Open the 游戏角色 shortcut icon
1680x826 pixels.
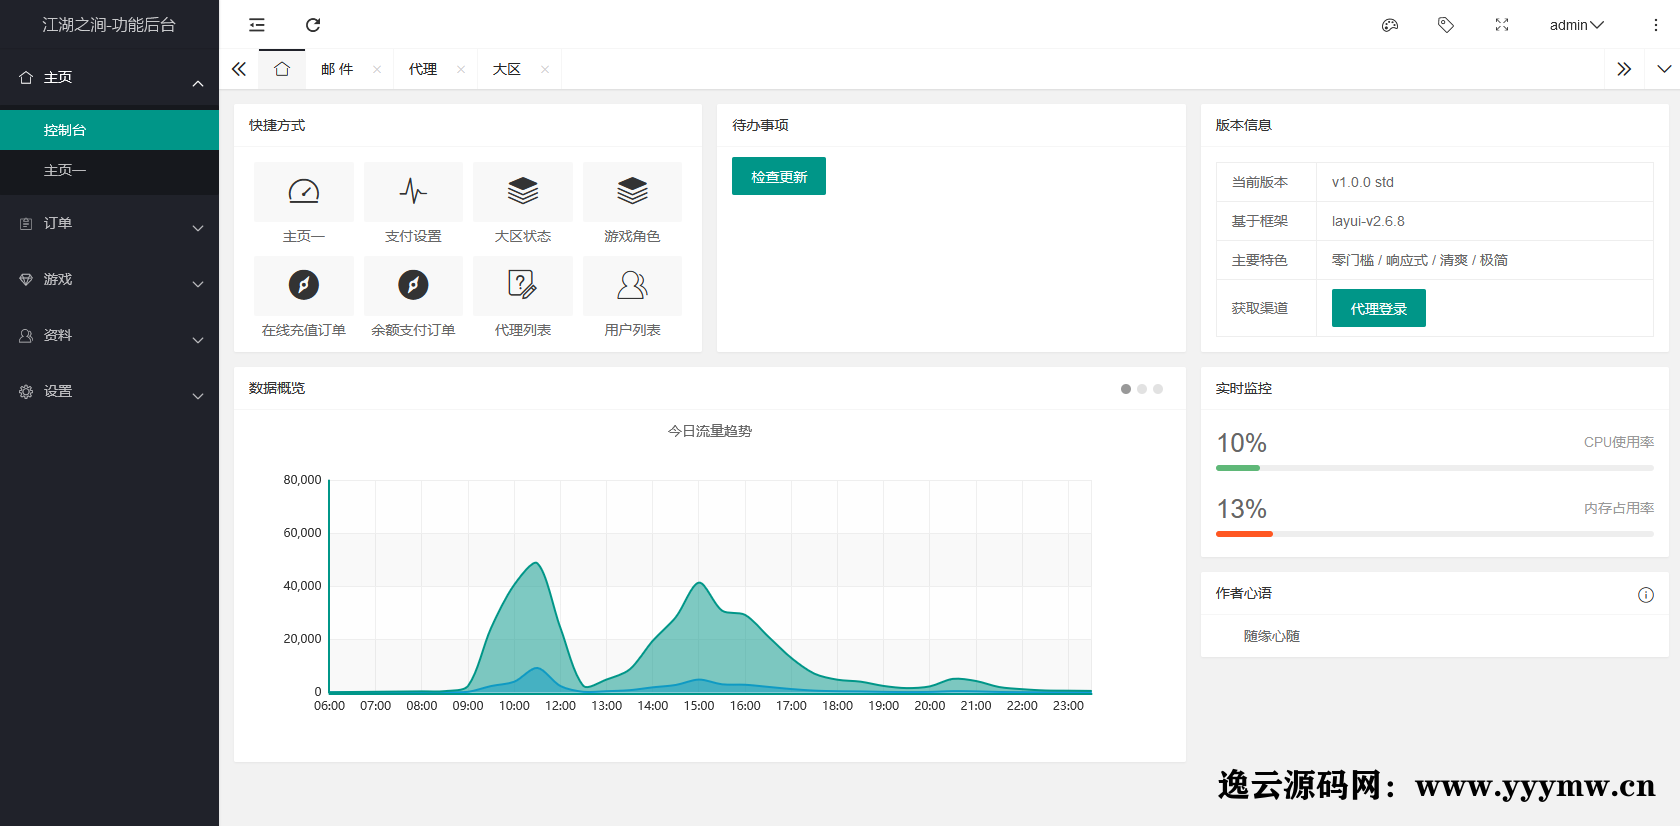632,192
